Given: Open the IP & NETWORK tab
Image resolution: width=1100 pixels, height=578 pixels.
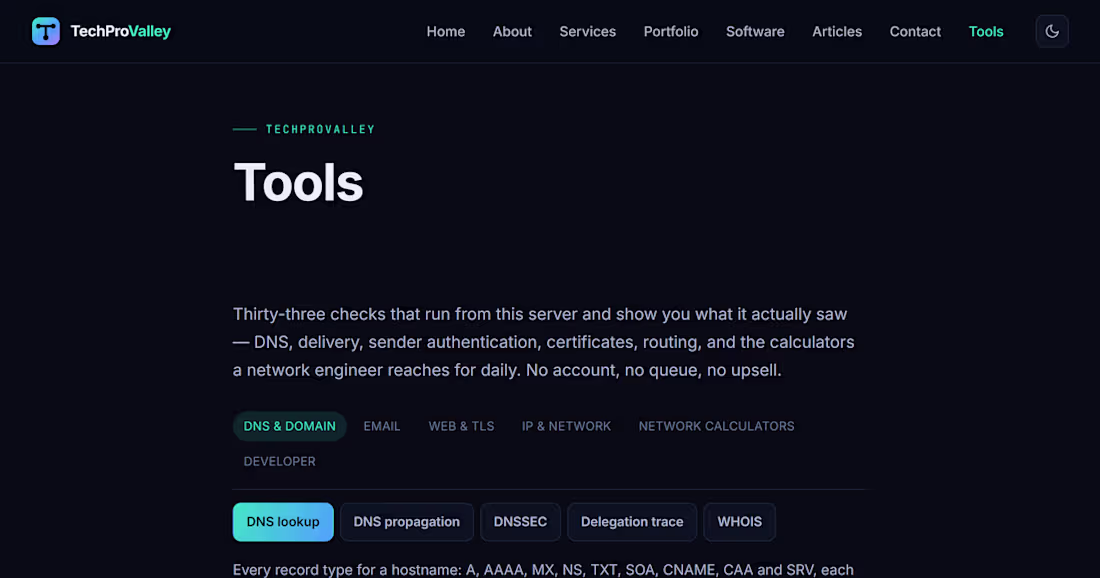Looking at the screenshot, I should [566, 426].
